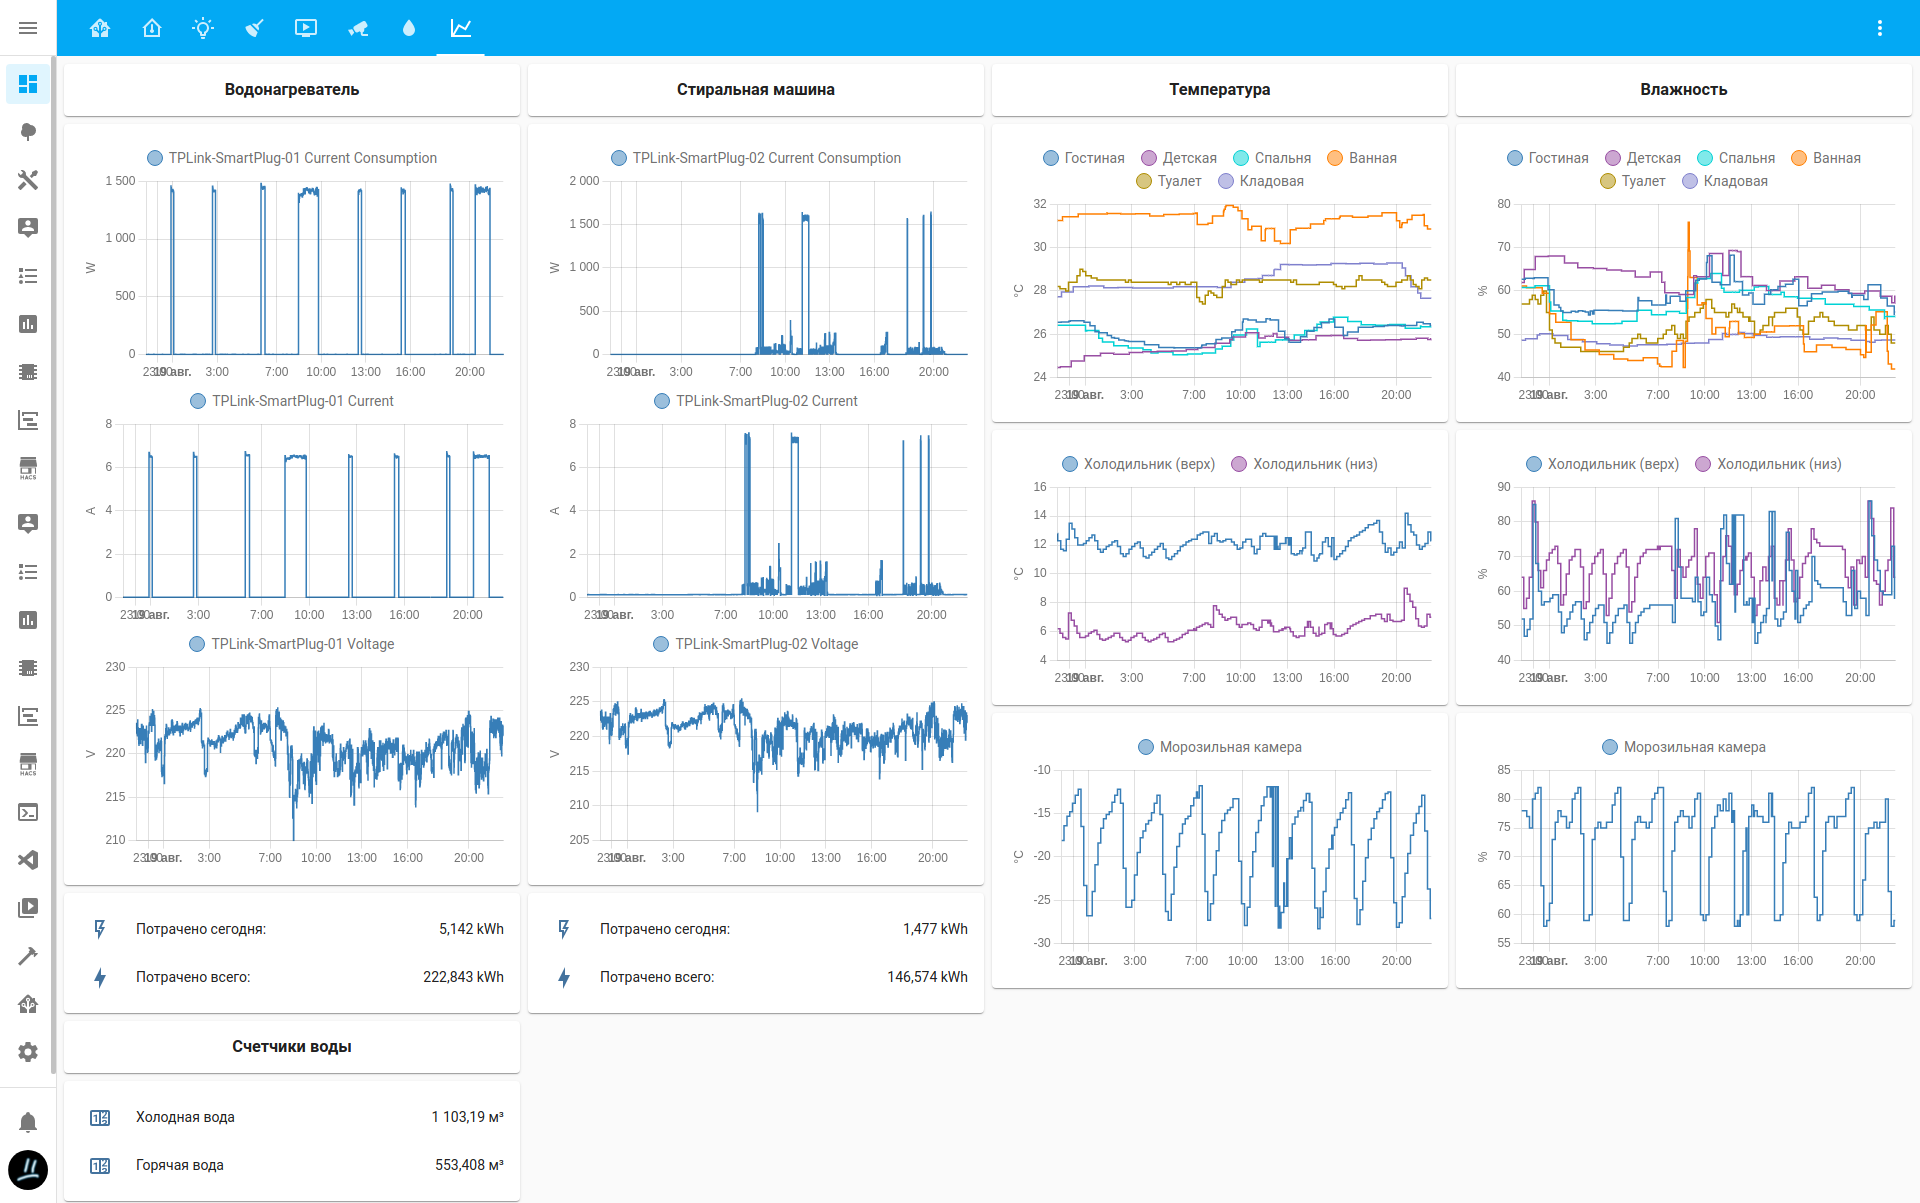Hide Детская series in Температура chart
The image size is (1920, 1203).
[1179, 158]
